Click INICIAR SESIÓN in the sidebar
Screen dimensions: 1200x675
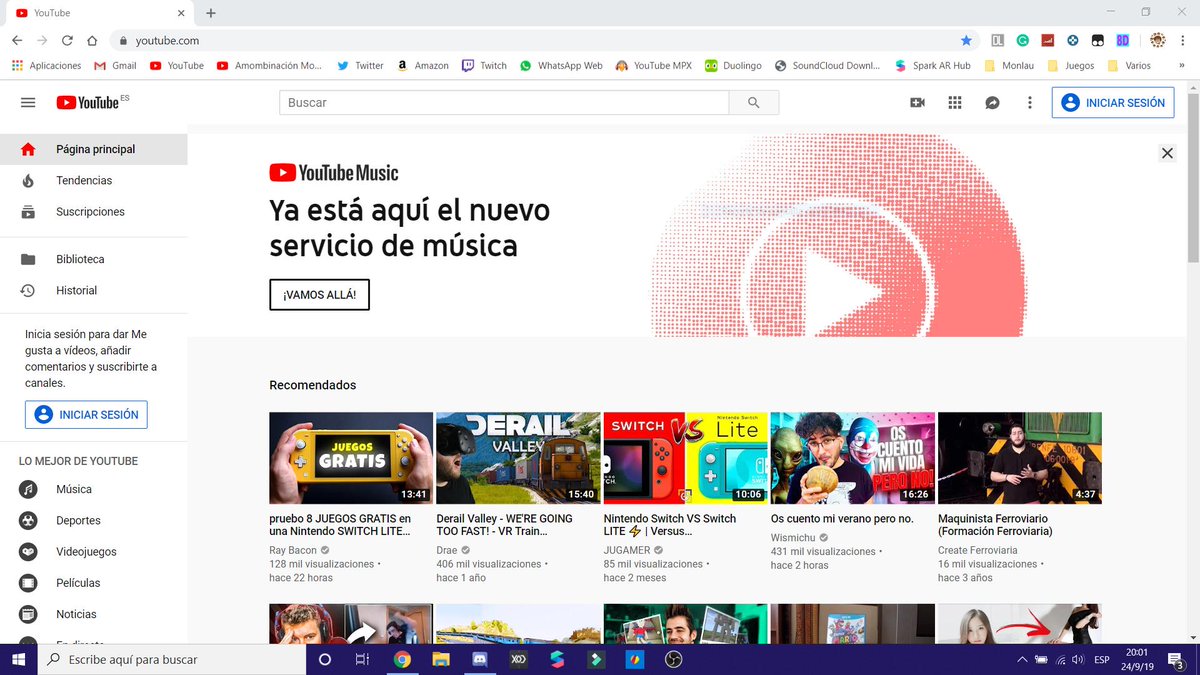click(x=86, y=414)
